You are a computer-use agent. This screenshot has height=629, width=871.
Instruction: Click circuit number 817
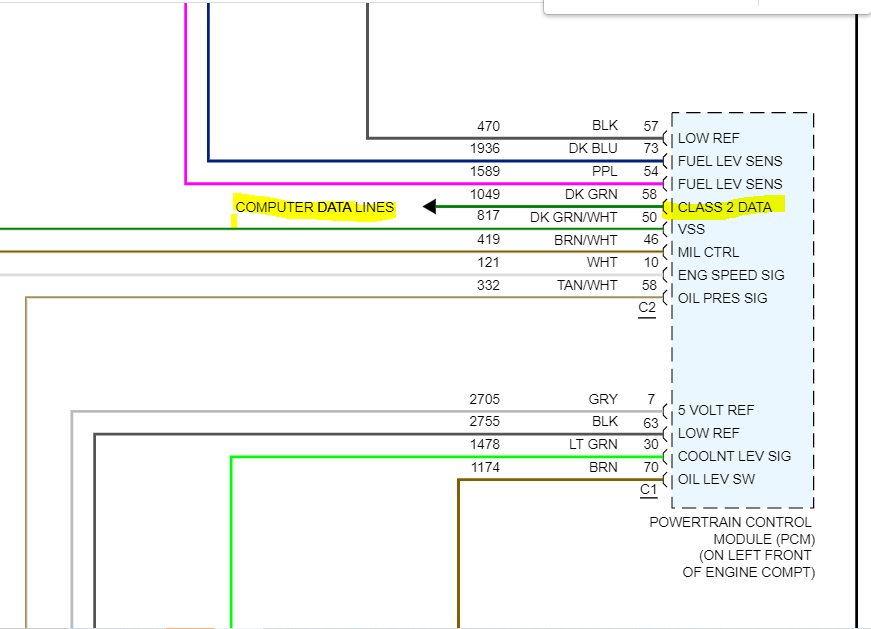tap(488, 216)
